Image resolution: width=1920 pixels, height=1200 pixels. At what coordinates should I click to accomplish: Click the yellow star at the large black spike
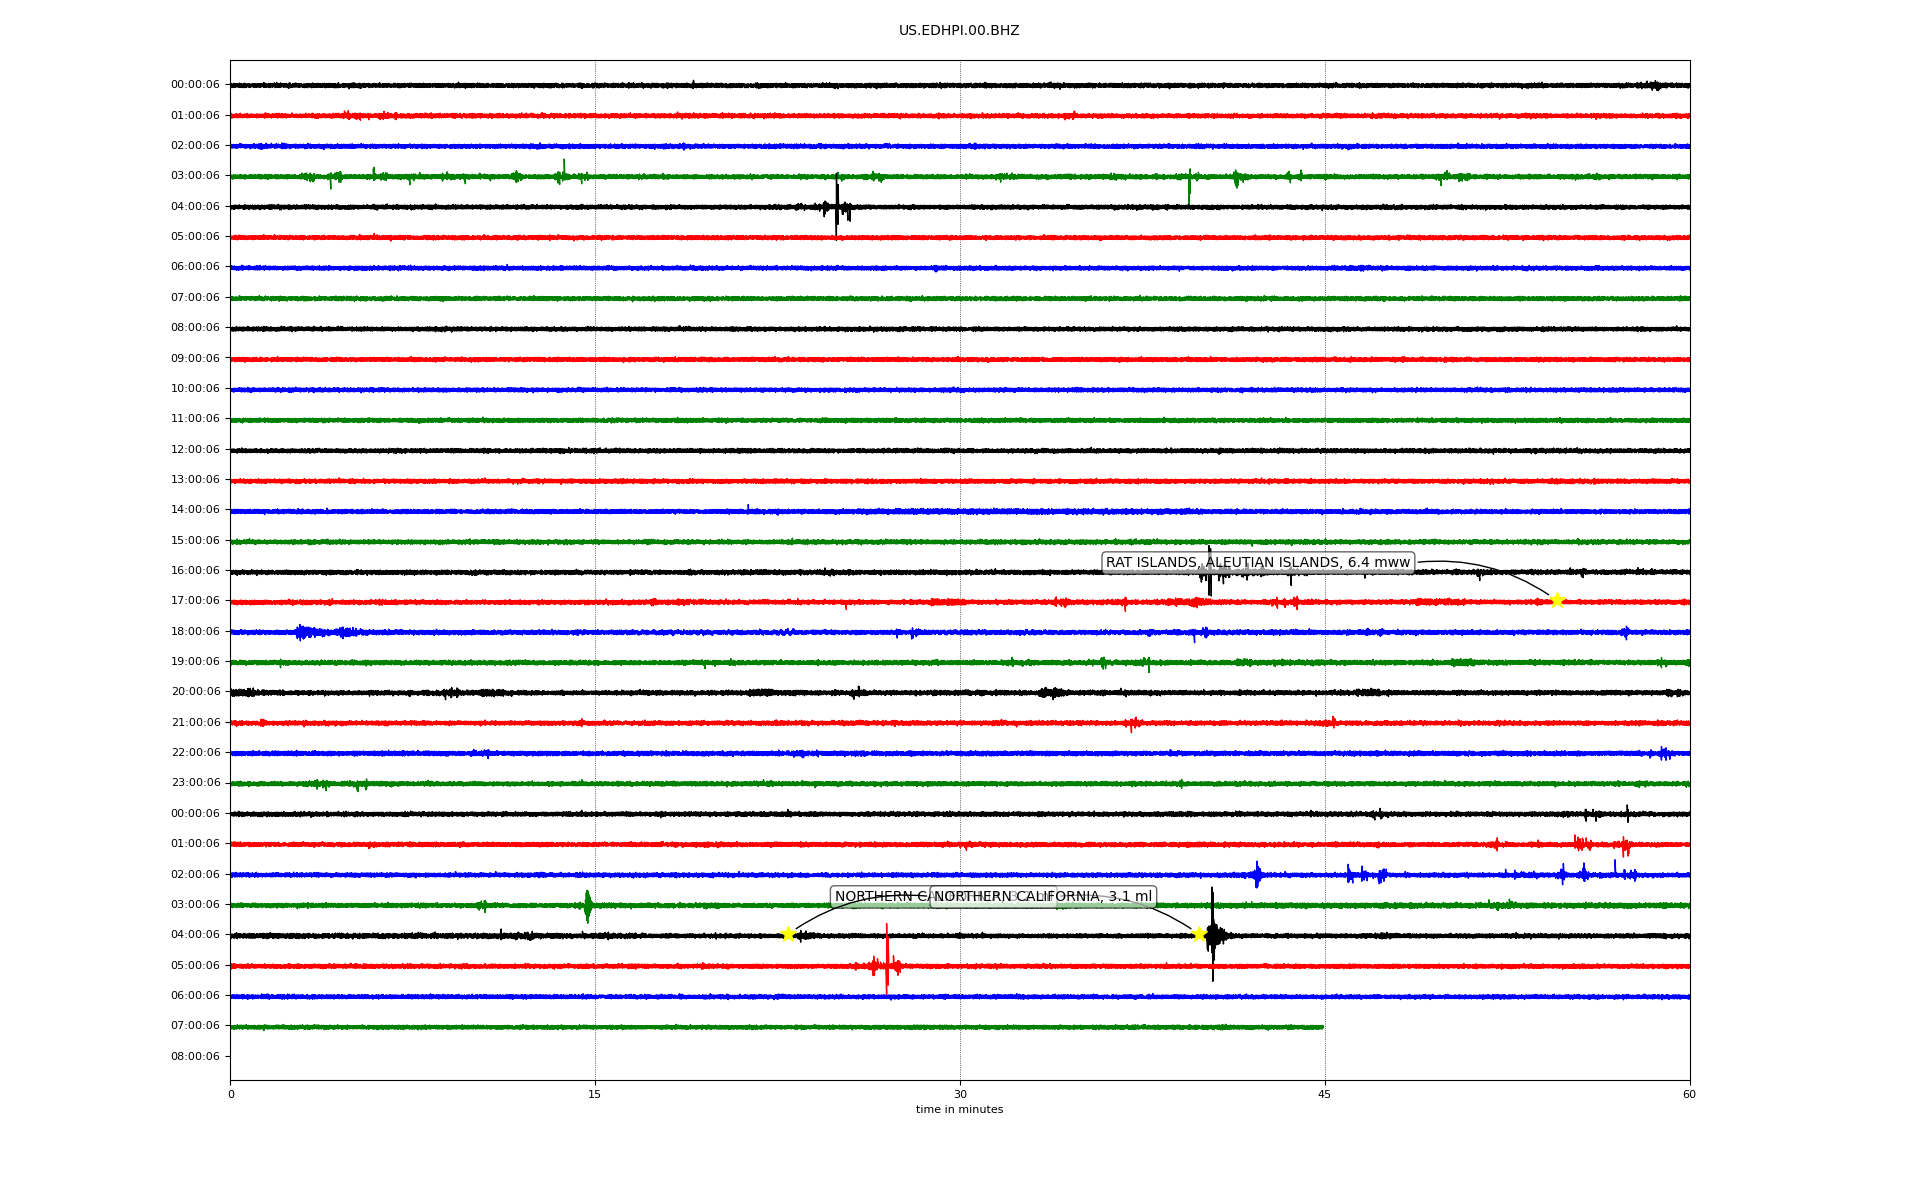pyautogui.click(x=1199, y=934)
